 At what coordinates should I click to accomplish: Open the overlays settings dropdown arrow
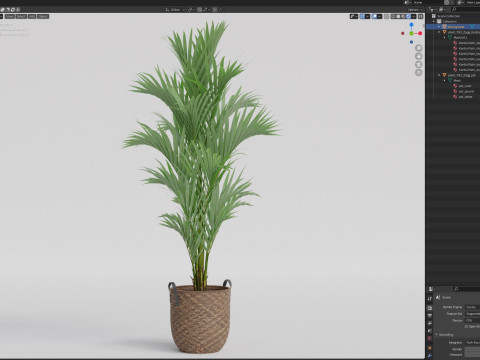(380, 16)
